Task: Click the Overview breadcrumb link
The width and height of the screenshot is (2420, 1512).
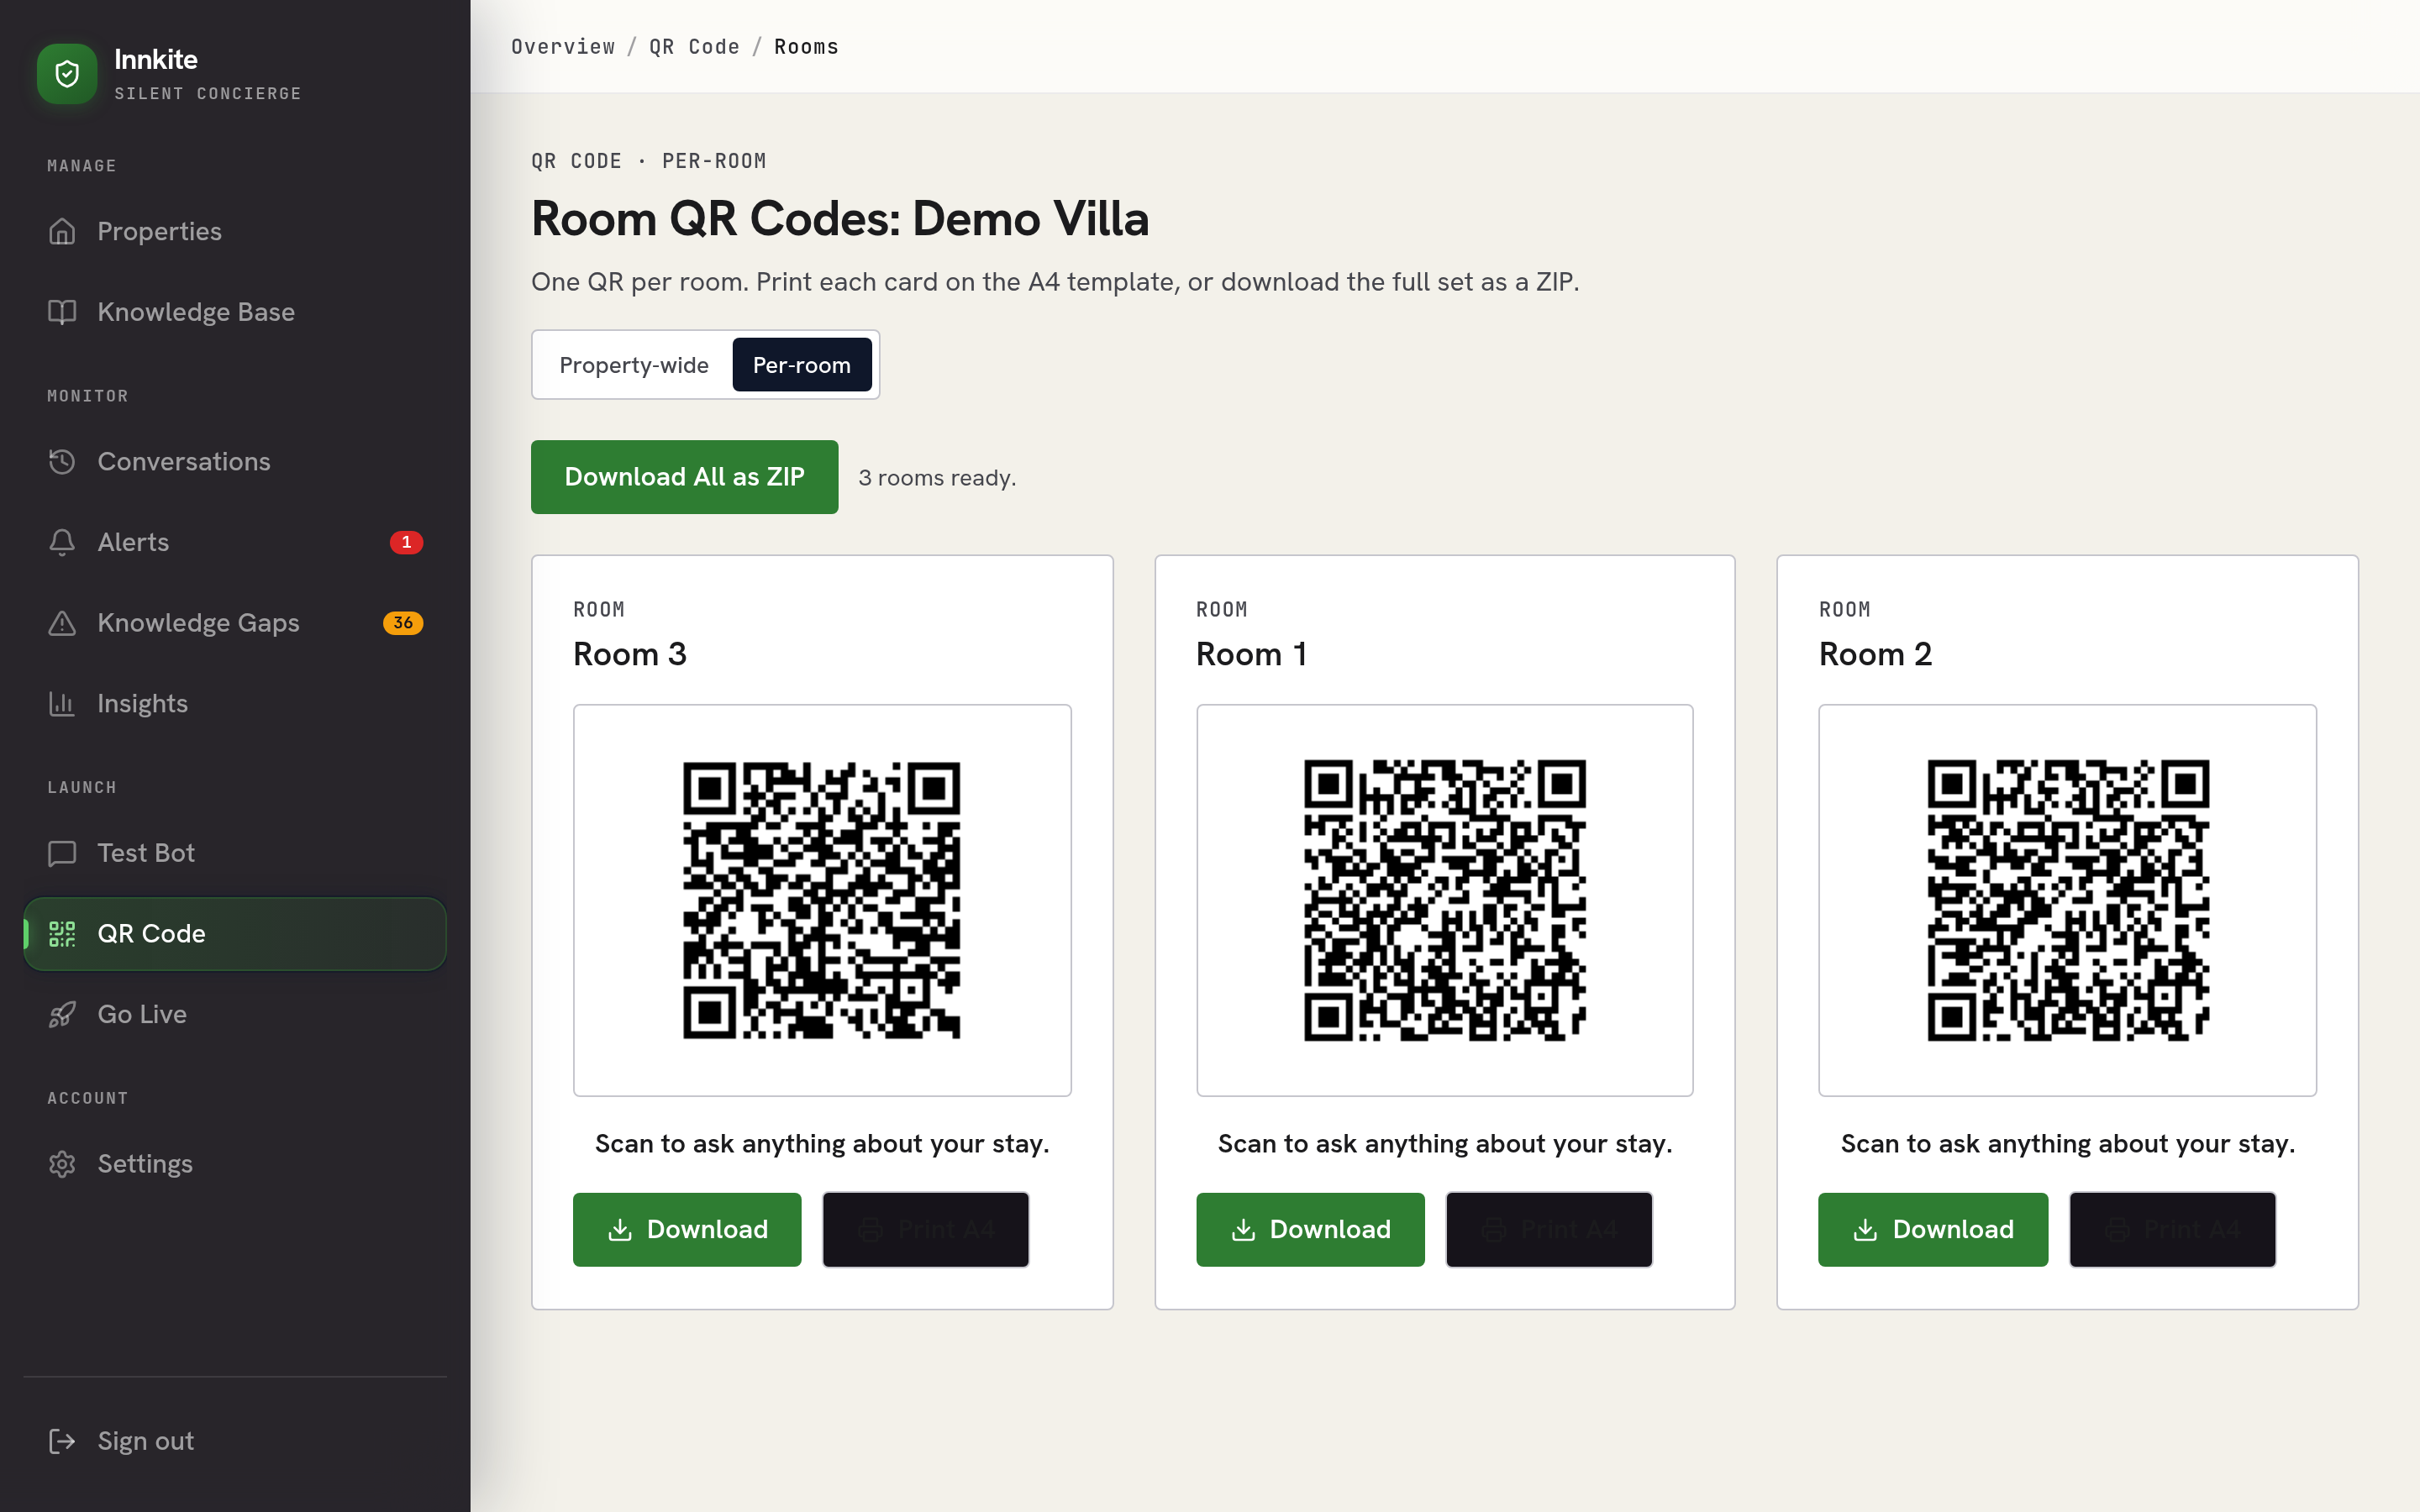Action: (563, 47)
